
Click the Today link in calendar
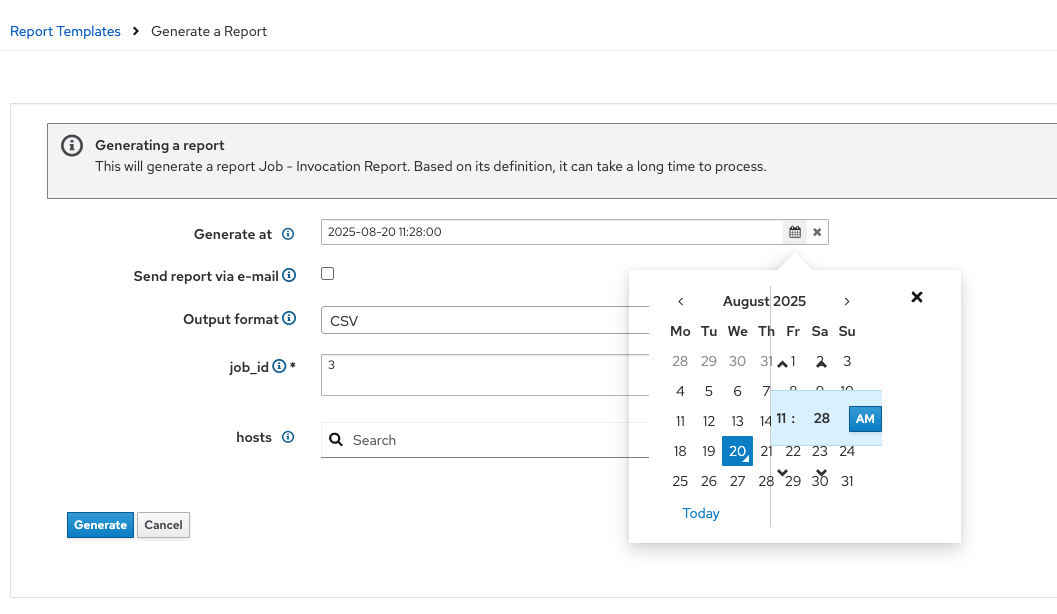701,513
